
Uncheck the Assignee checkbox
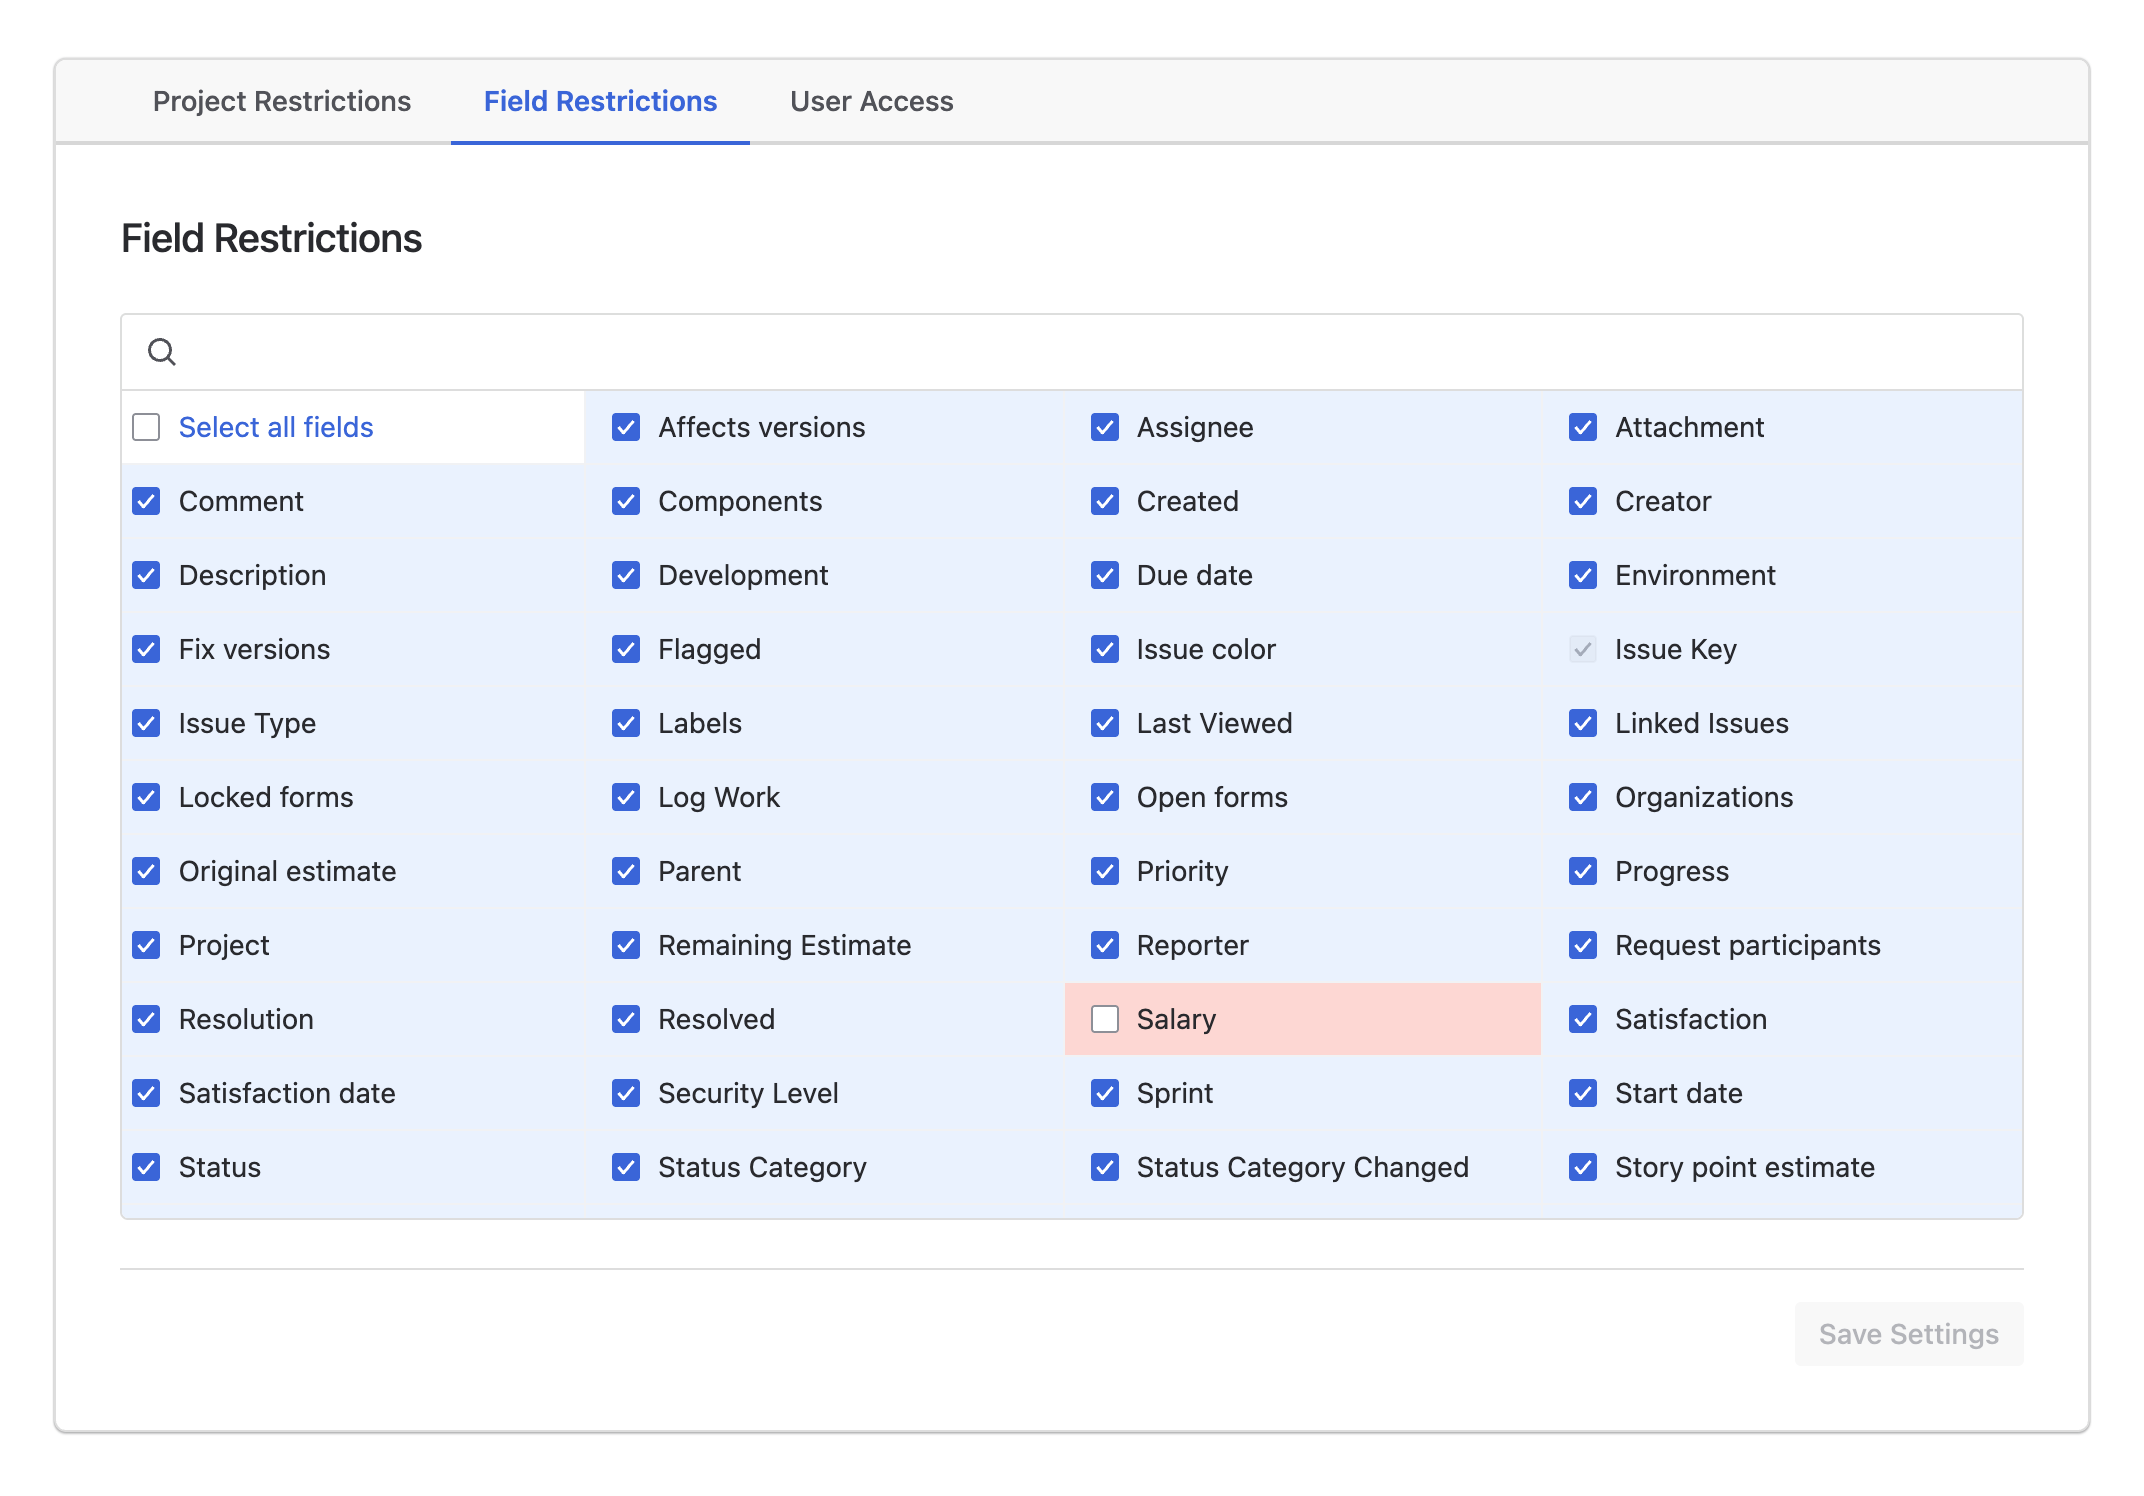(1104, 427)
